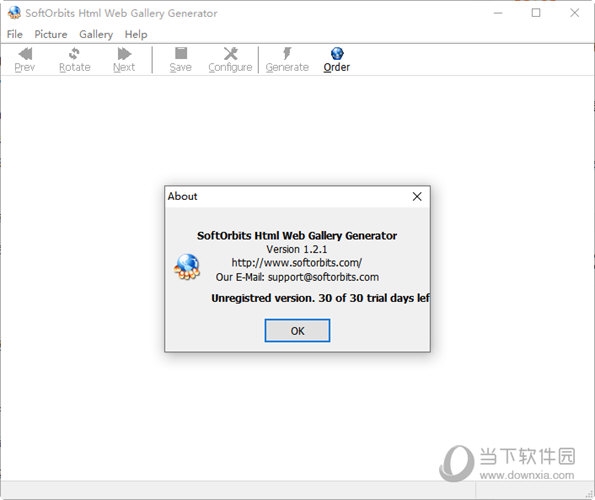Close the main application window
This screenshot has width=595, height=500.
[x=575, y=13]
